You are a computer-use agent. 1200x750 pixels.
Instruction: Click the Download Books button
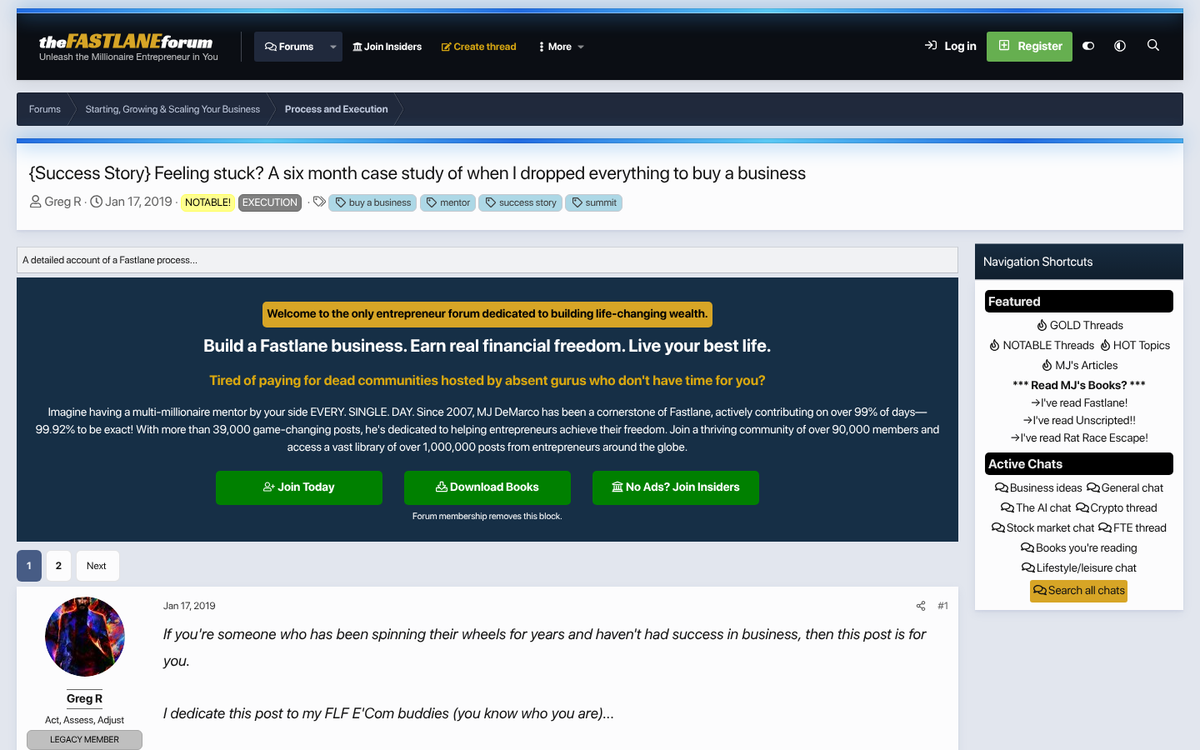[487, 487]
